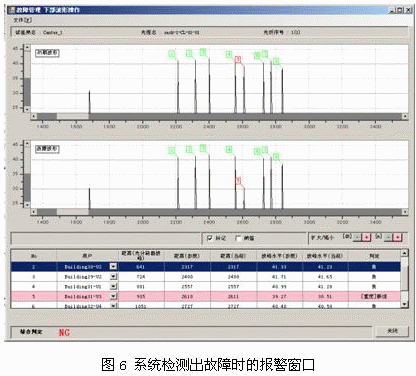416x376 pixels.
Task: Select red marker 5 in upper waveform
Action: tap(238, 59)
